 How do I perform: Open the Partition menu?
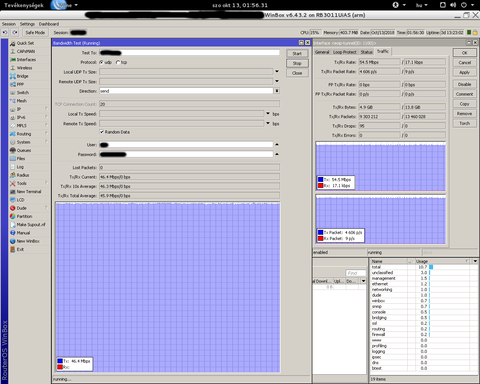(24, 216)
